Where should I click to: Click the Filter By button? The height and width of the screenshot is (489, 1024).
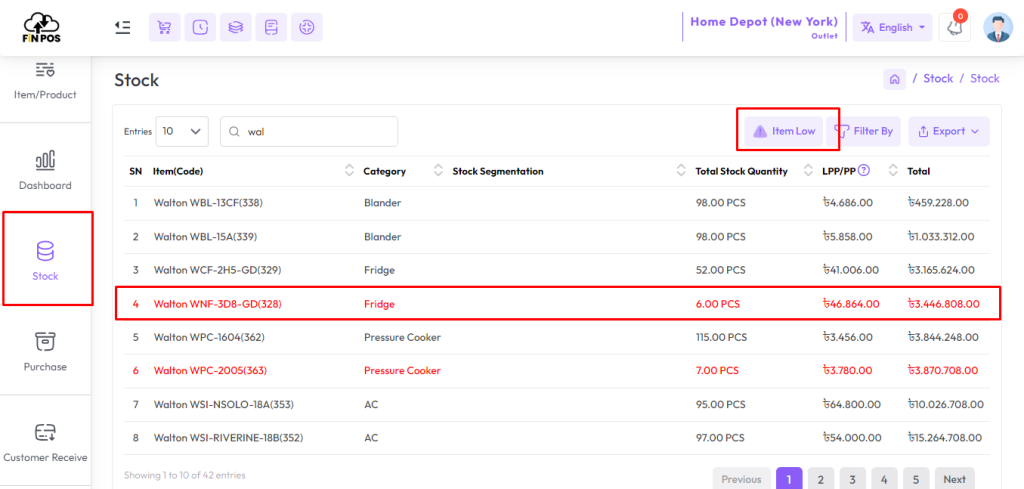pos(863,131)
